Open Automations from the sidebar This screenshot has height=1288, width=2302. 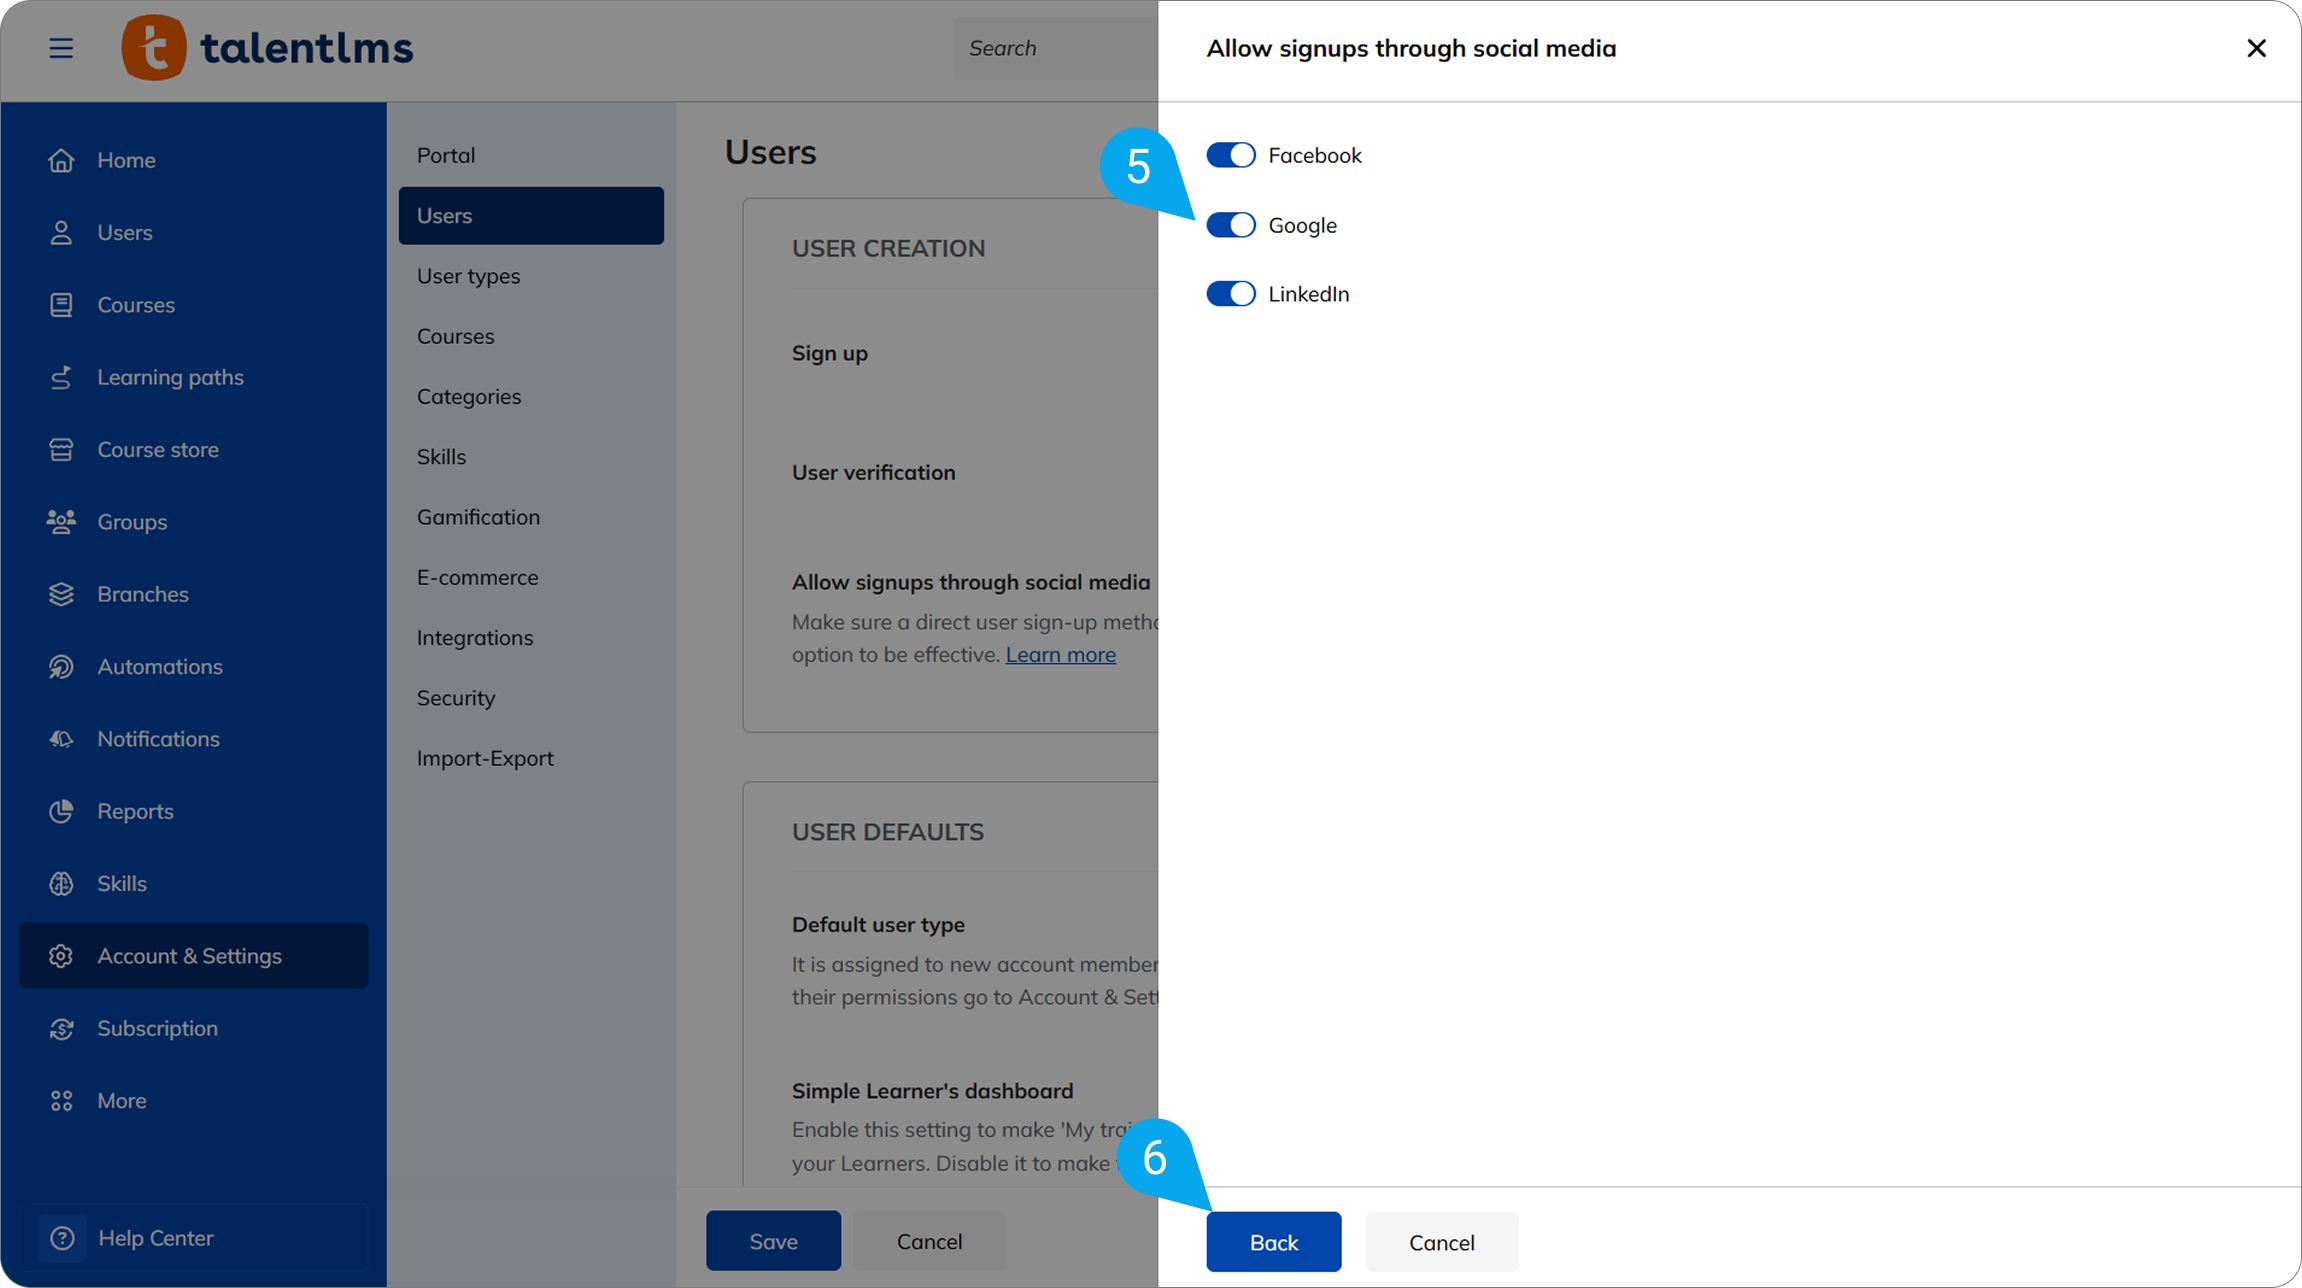click(x=194, y=666)
